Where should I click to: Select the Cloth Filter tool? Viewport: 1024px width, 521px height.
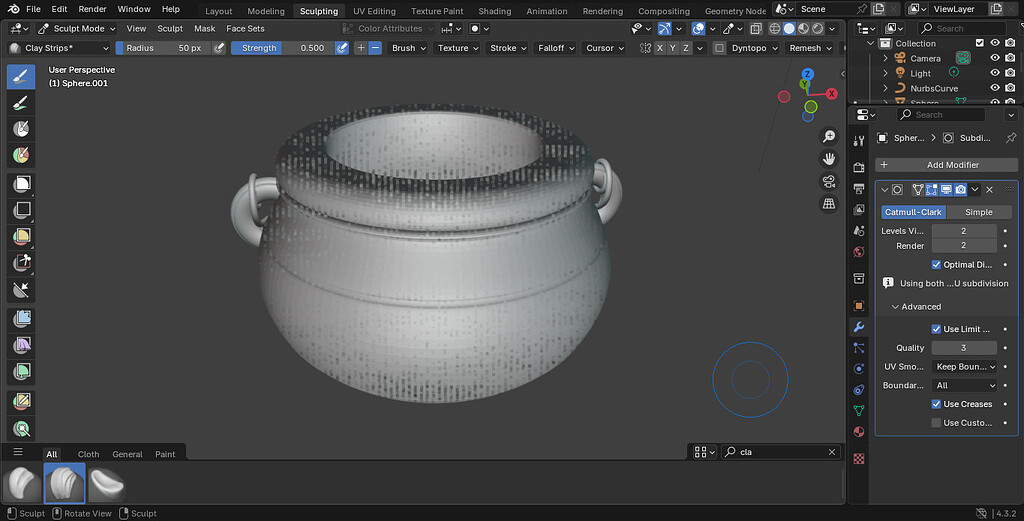(x=21, y=345)
